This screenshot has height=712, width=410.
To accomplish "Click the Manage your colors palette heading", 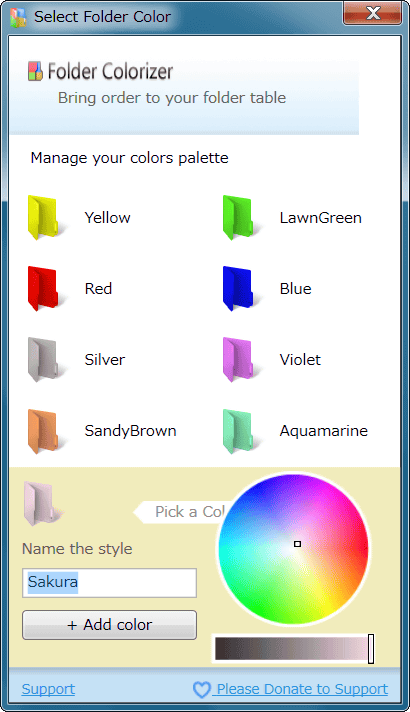I will coord(129,158).
